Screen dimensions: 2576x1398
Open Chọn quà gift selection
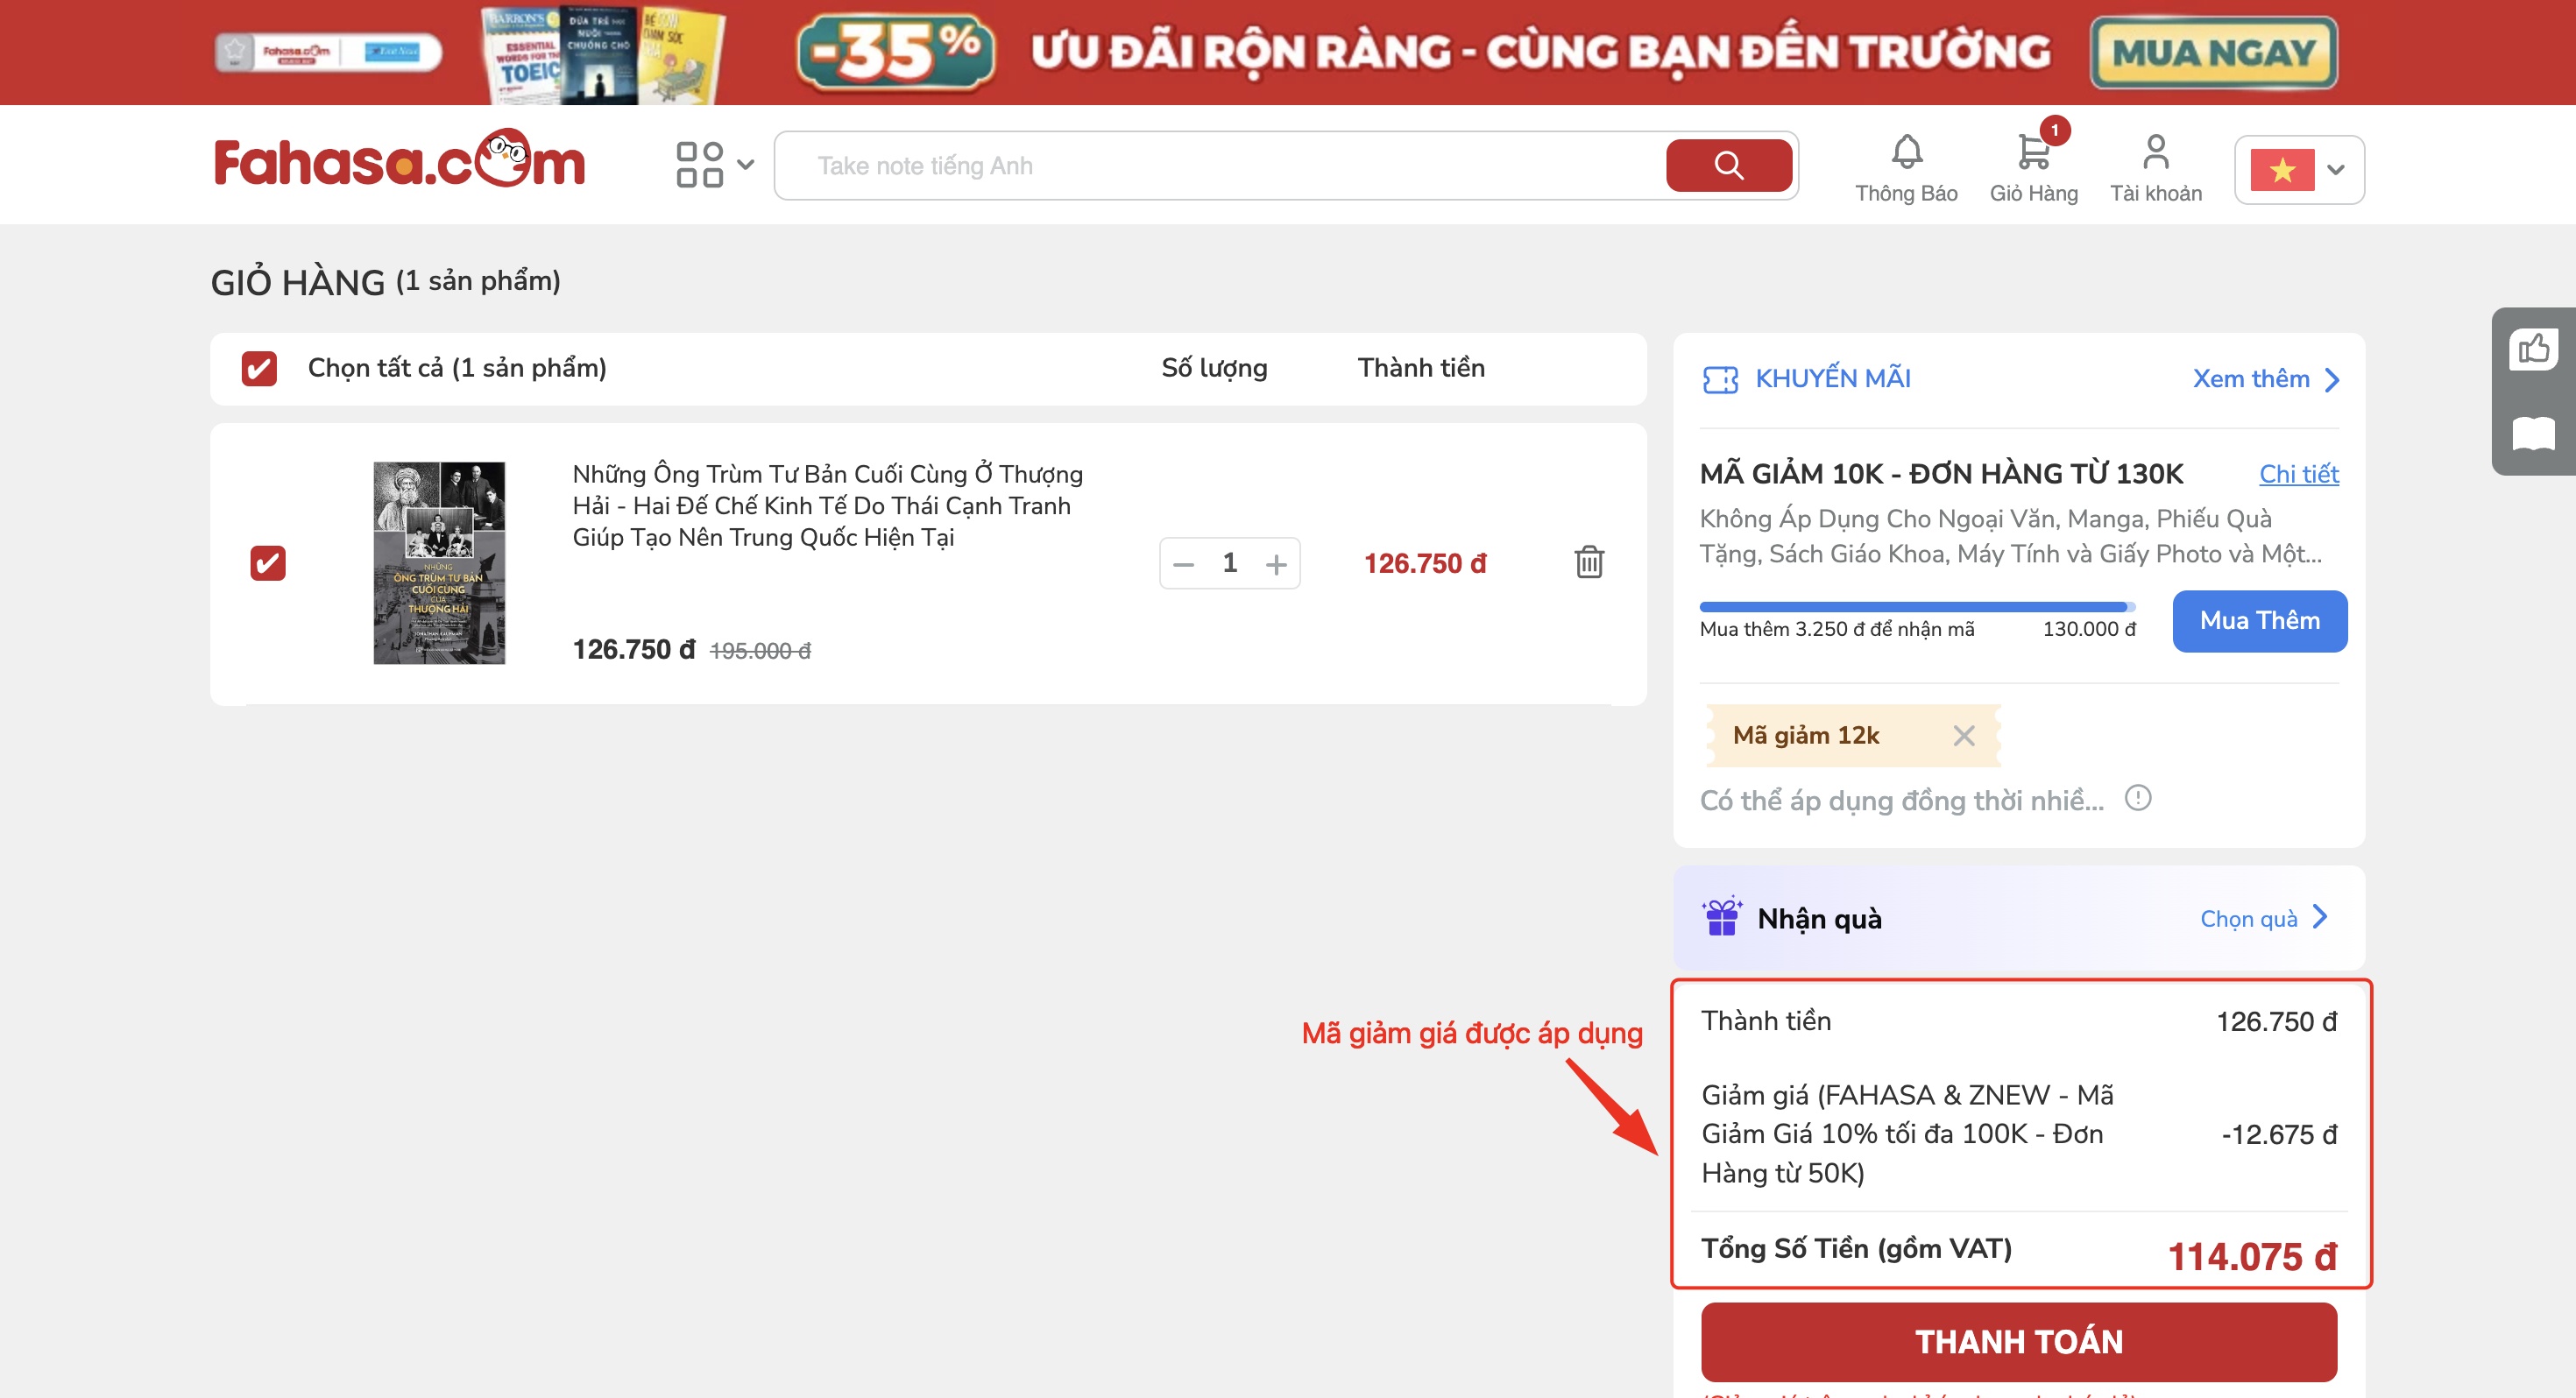pos(2264,918)
